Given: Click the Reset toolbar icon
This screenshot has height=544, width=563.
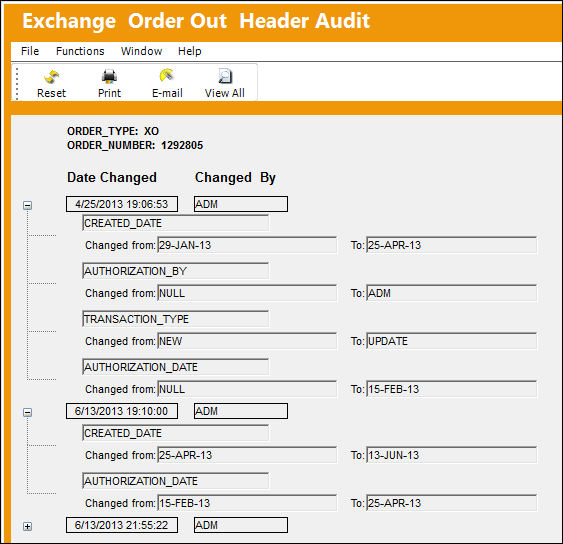Looking at the screenshot, I should [51, 76].
